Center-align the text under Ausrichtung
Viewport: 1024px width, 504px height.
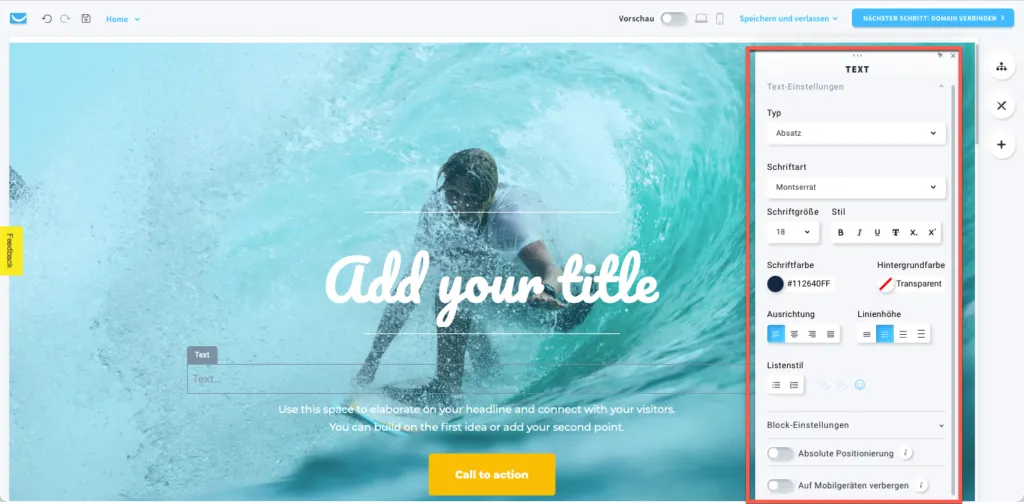pyautogui.click(x=794, y=334)
